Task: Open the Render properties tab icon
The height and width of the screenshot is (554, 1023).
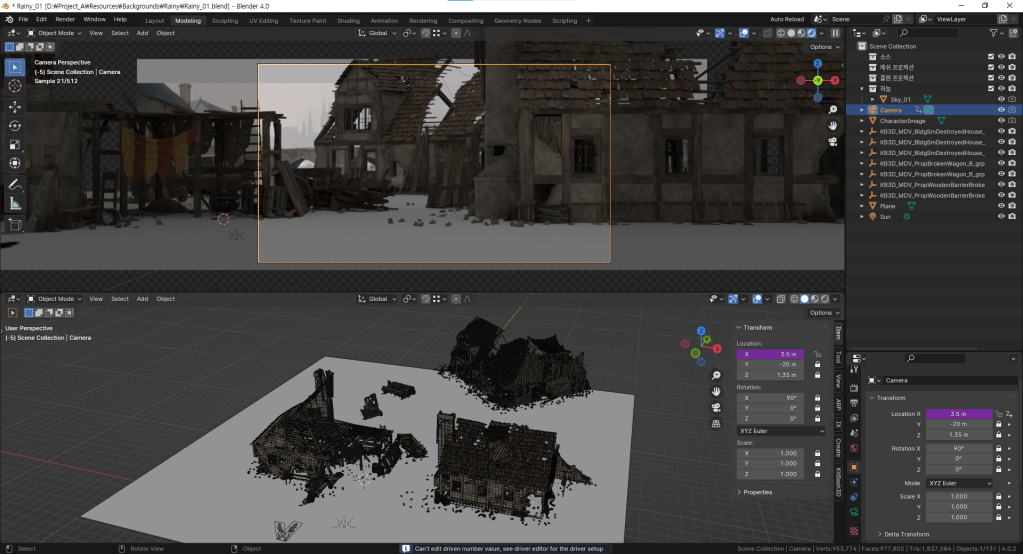Action: 853,388
